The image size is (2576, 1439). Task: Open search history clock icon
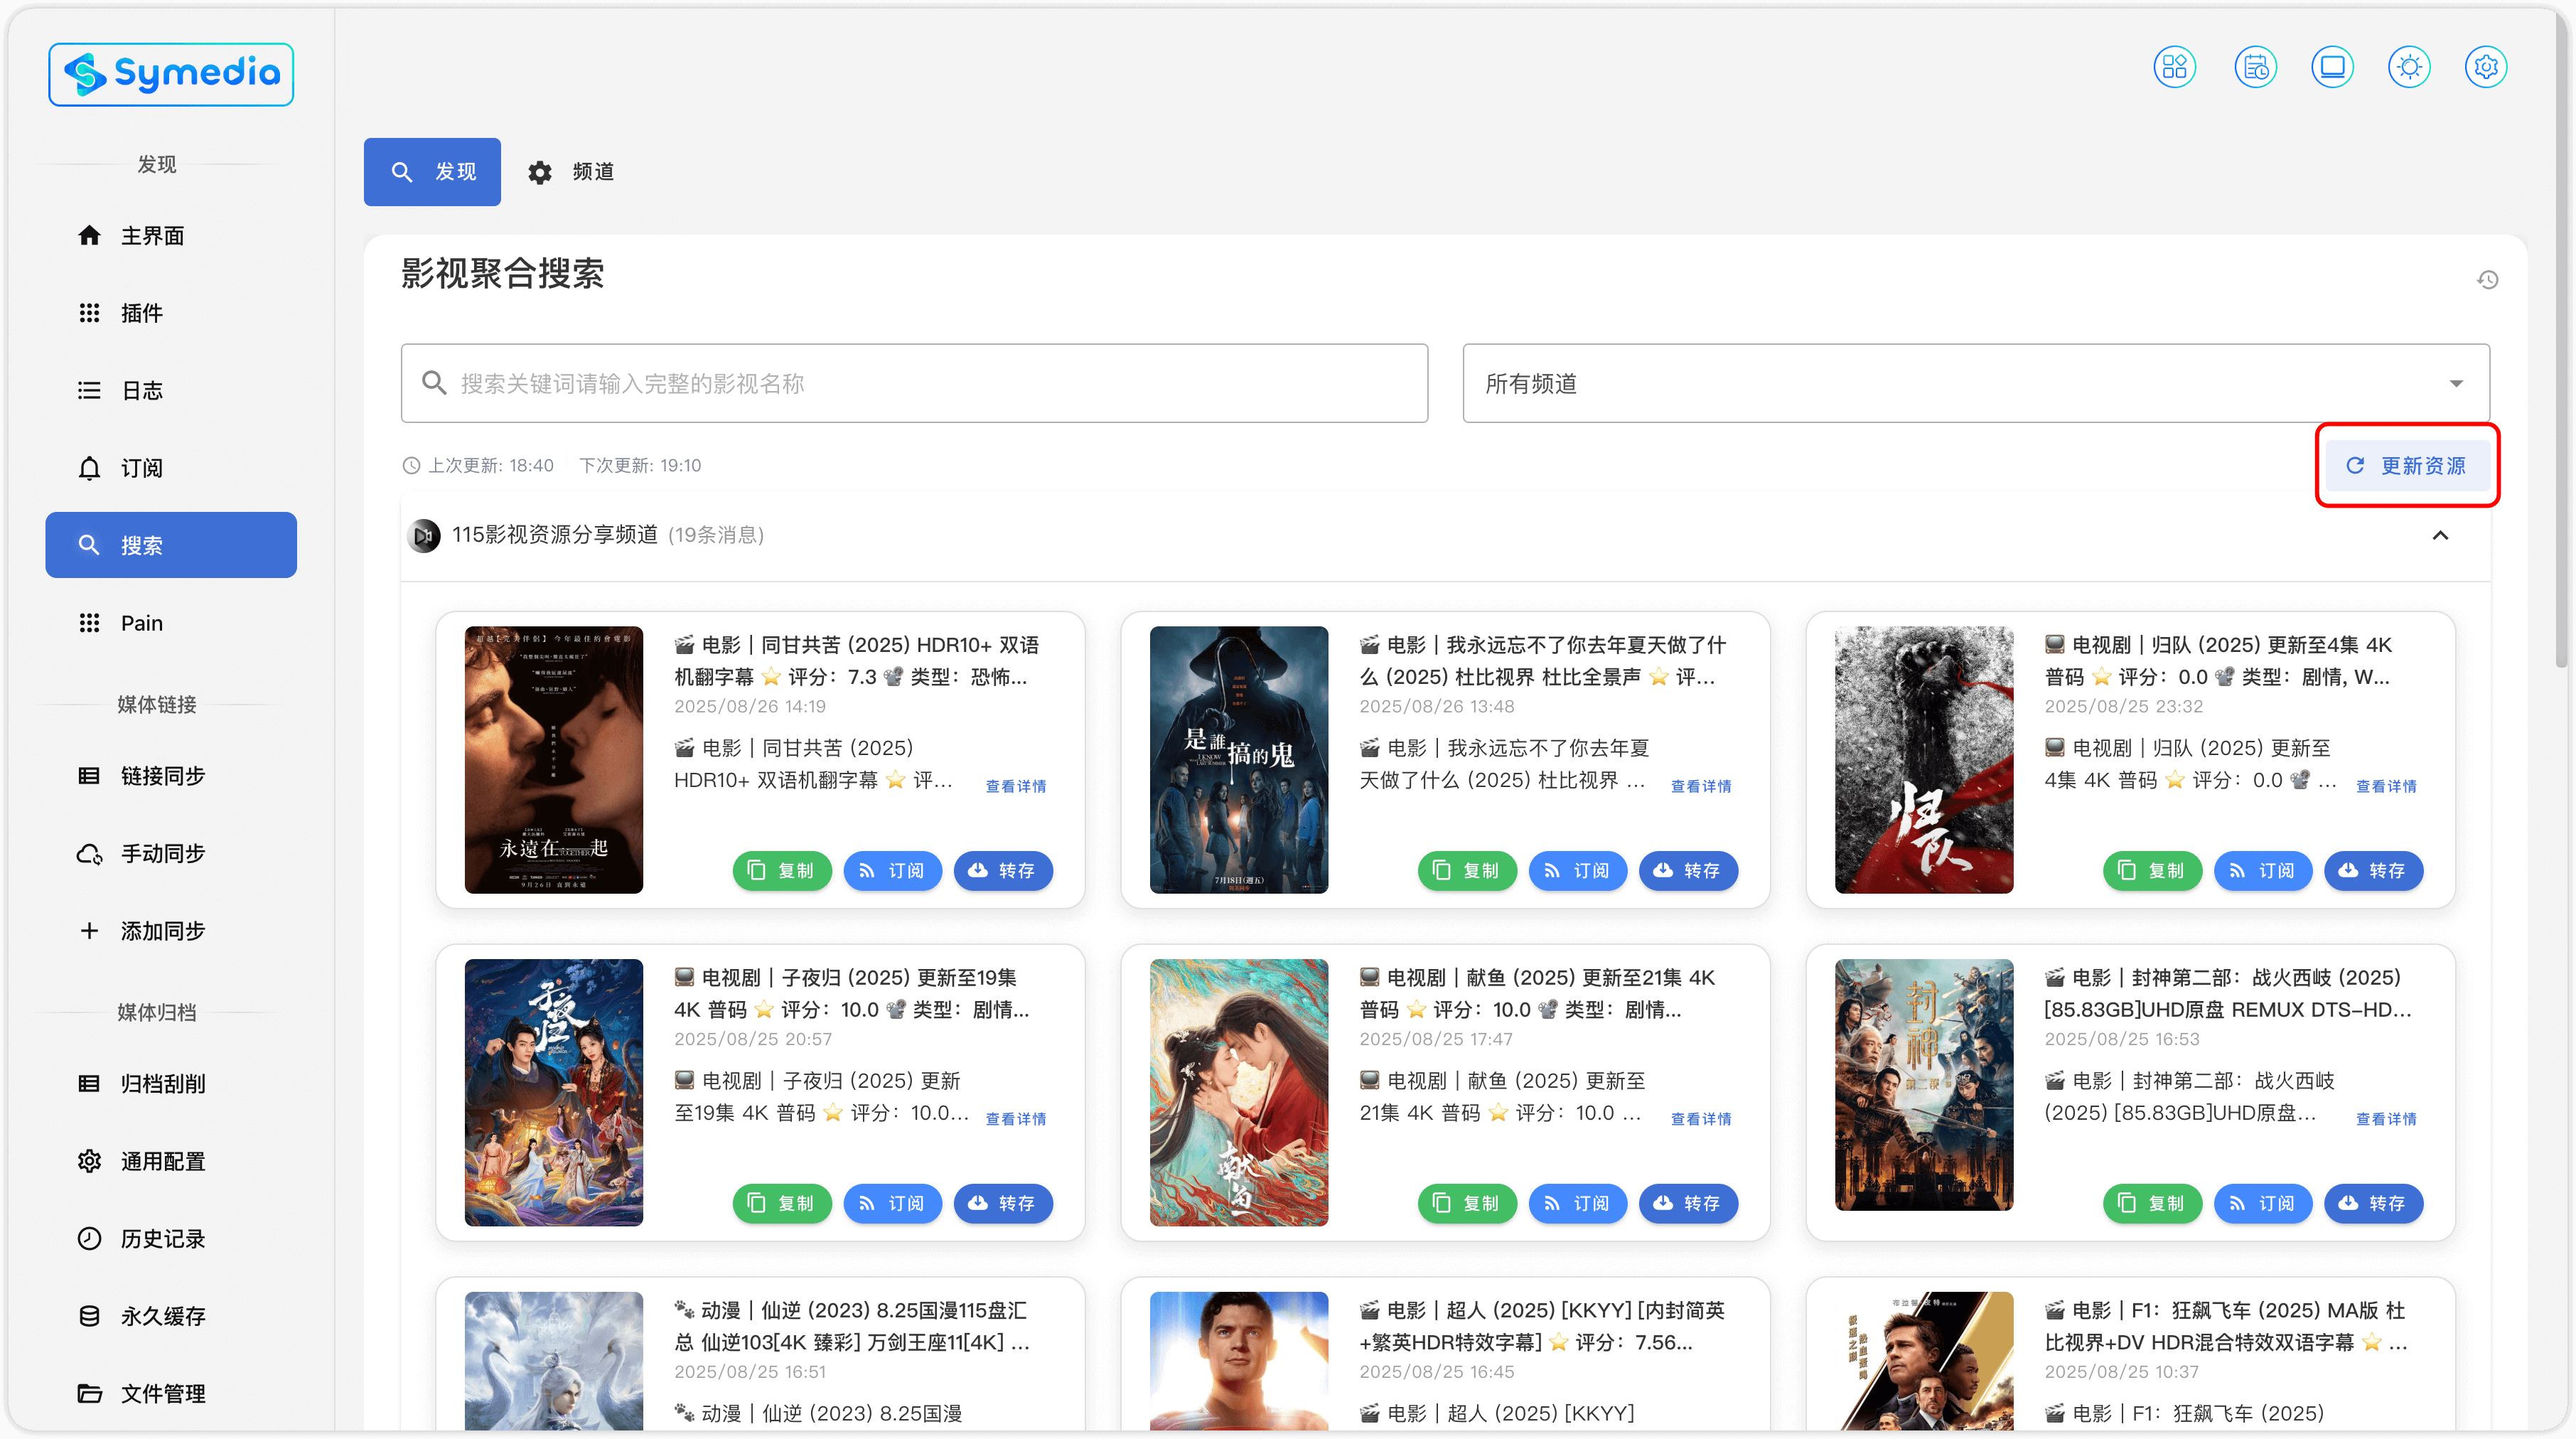point(2487,280)
